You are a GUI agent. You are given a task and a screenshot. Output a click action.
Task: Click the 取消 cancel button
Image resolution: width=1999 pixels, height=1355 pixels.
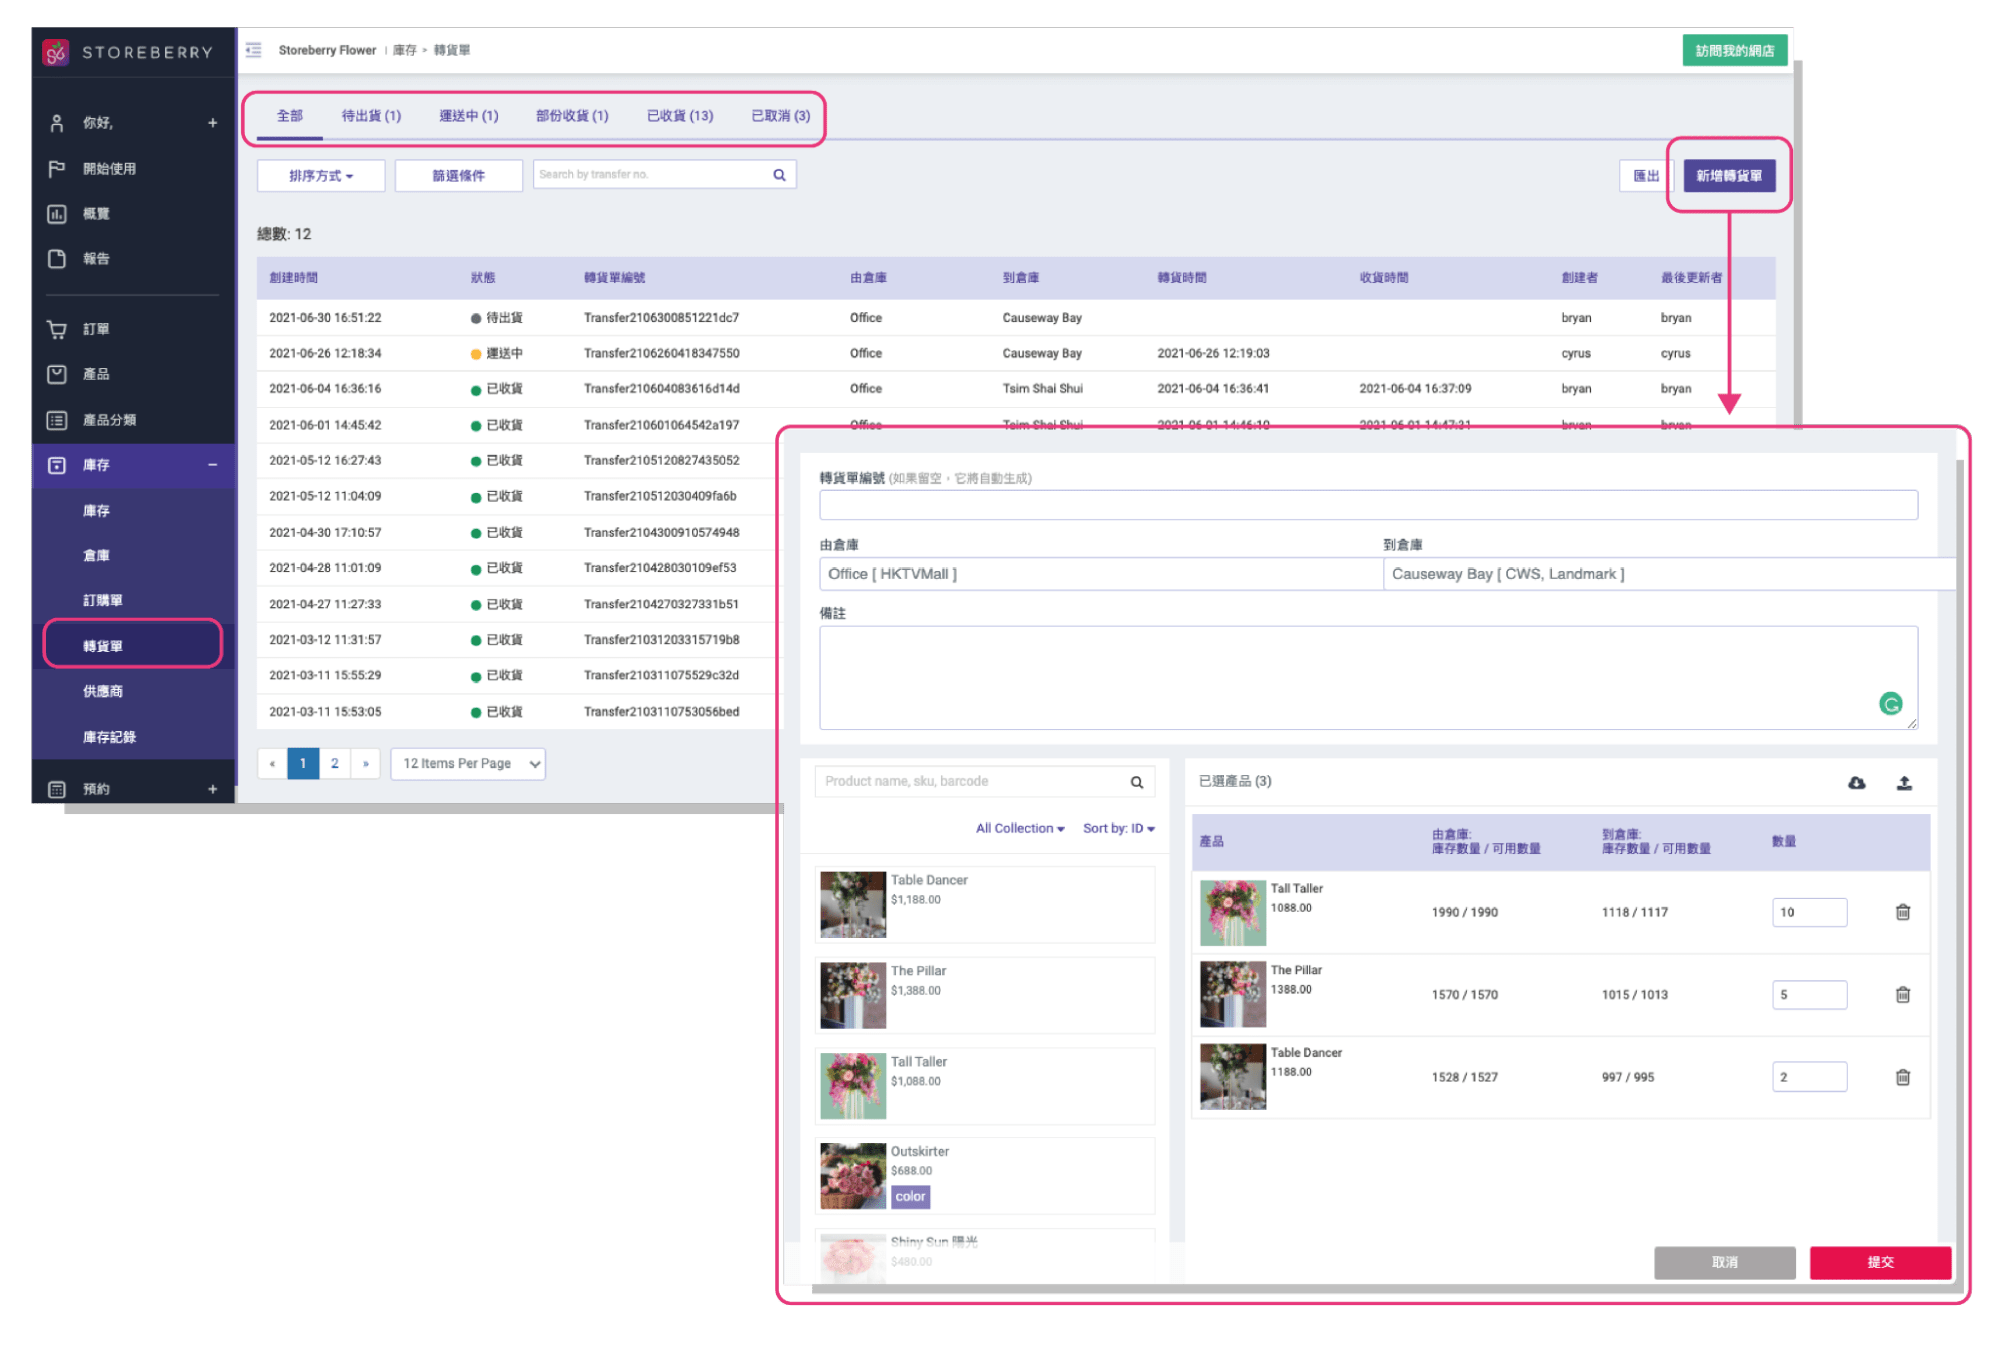pos(1724,1262)
